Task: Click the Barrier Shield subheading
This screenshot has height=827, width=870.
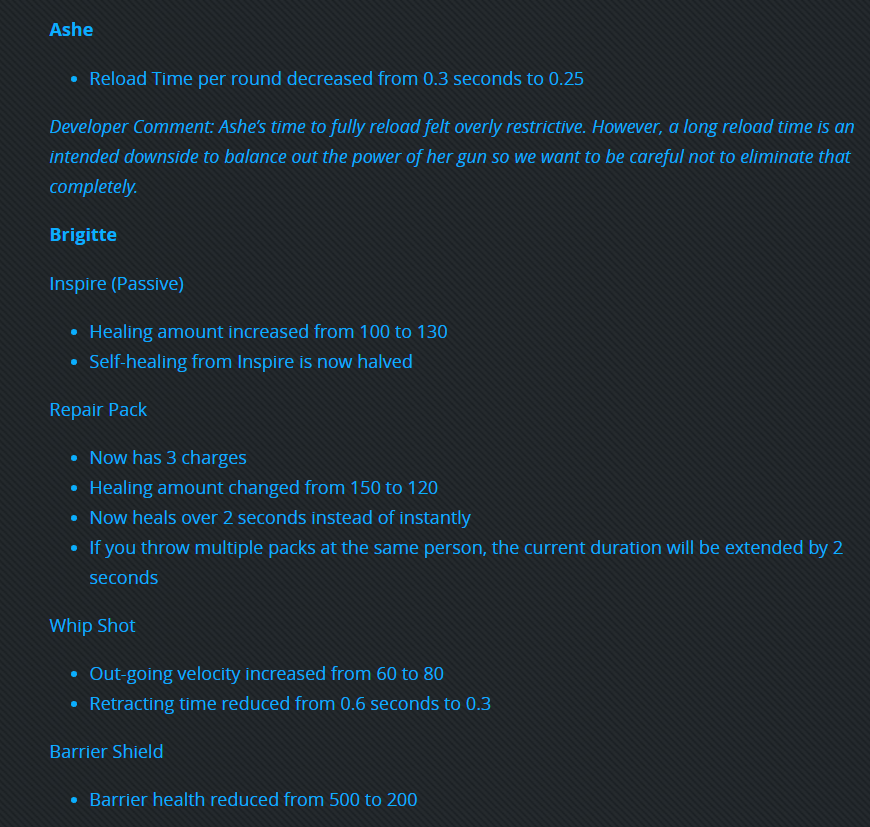Action: (x=106, y=751)
